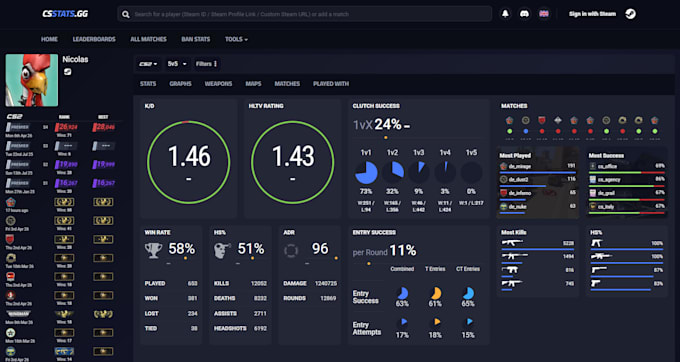
Task: Switch to the Matches tab
Action: click(x=287, y=84)
